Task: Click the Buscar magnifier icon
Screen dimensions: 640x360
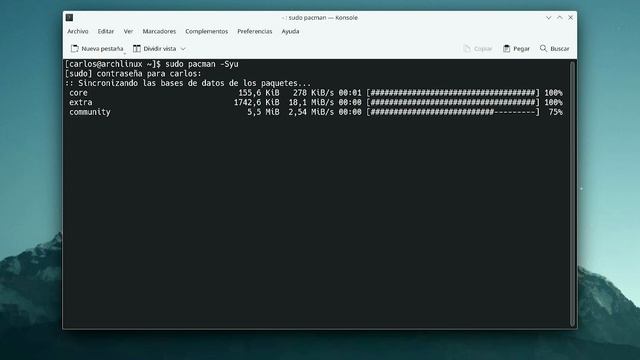Action: [543, 48]
